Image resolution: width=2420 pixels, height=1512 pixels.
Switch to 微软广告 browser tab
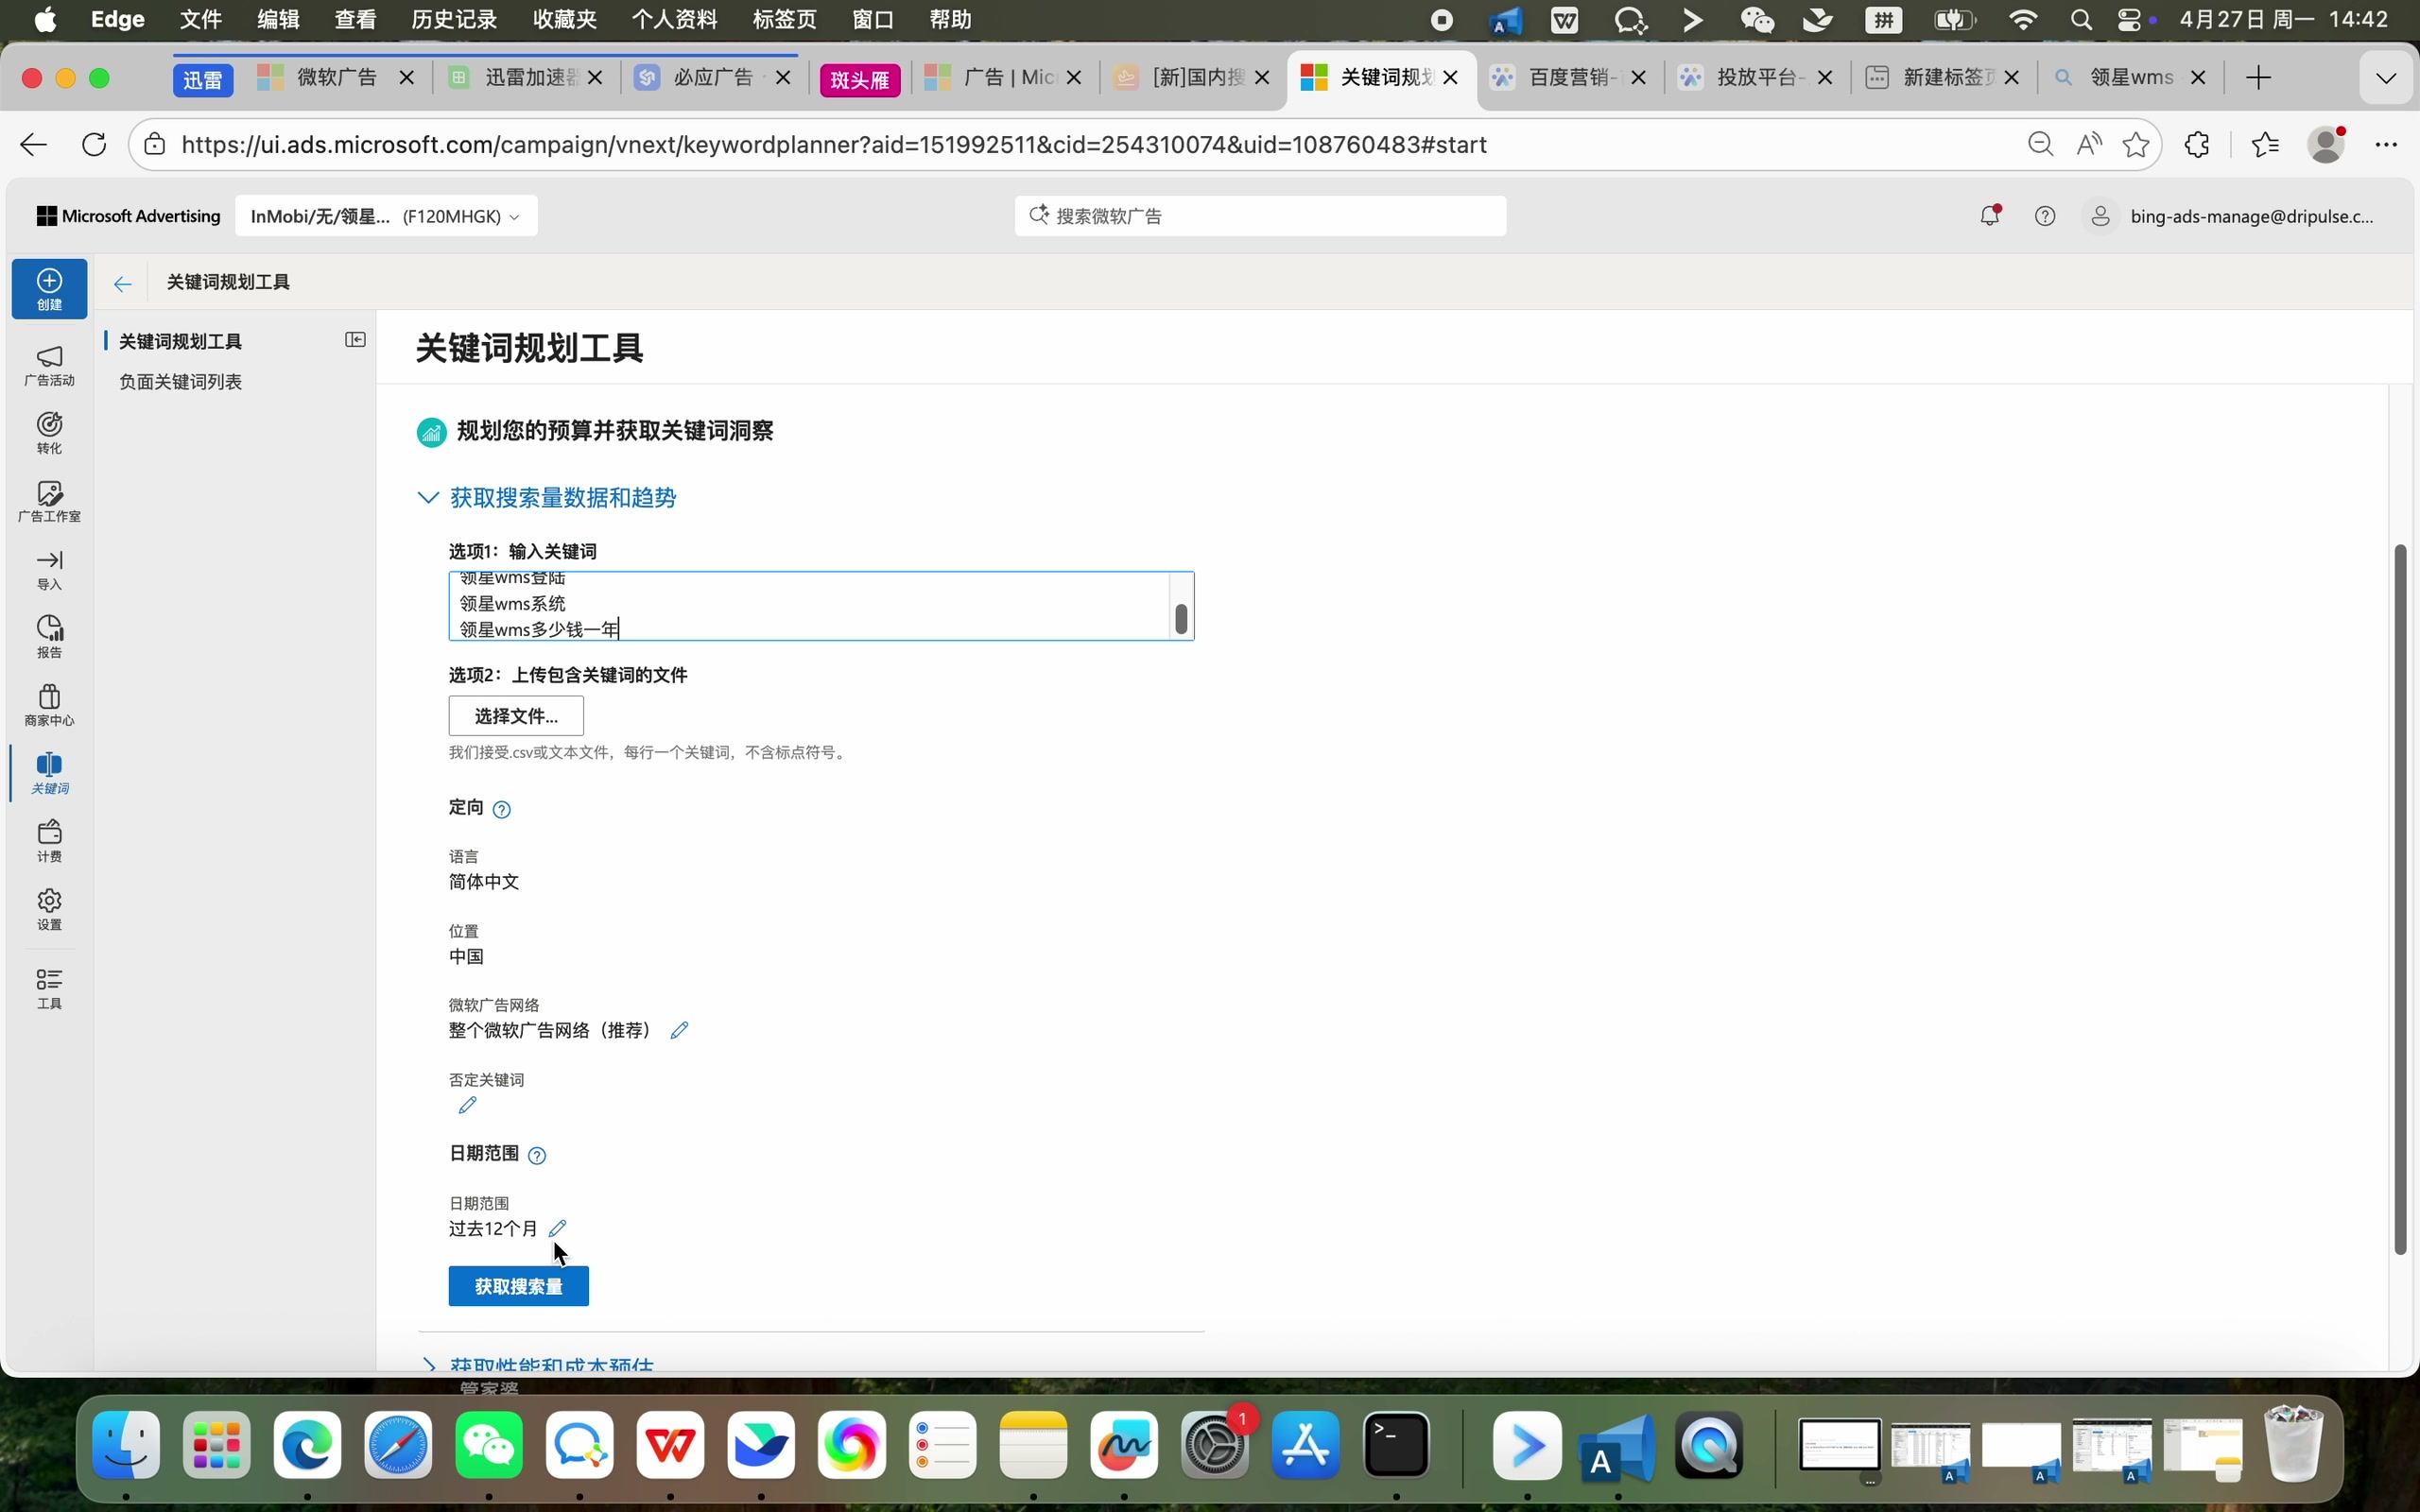[x=336, y=78]
